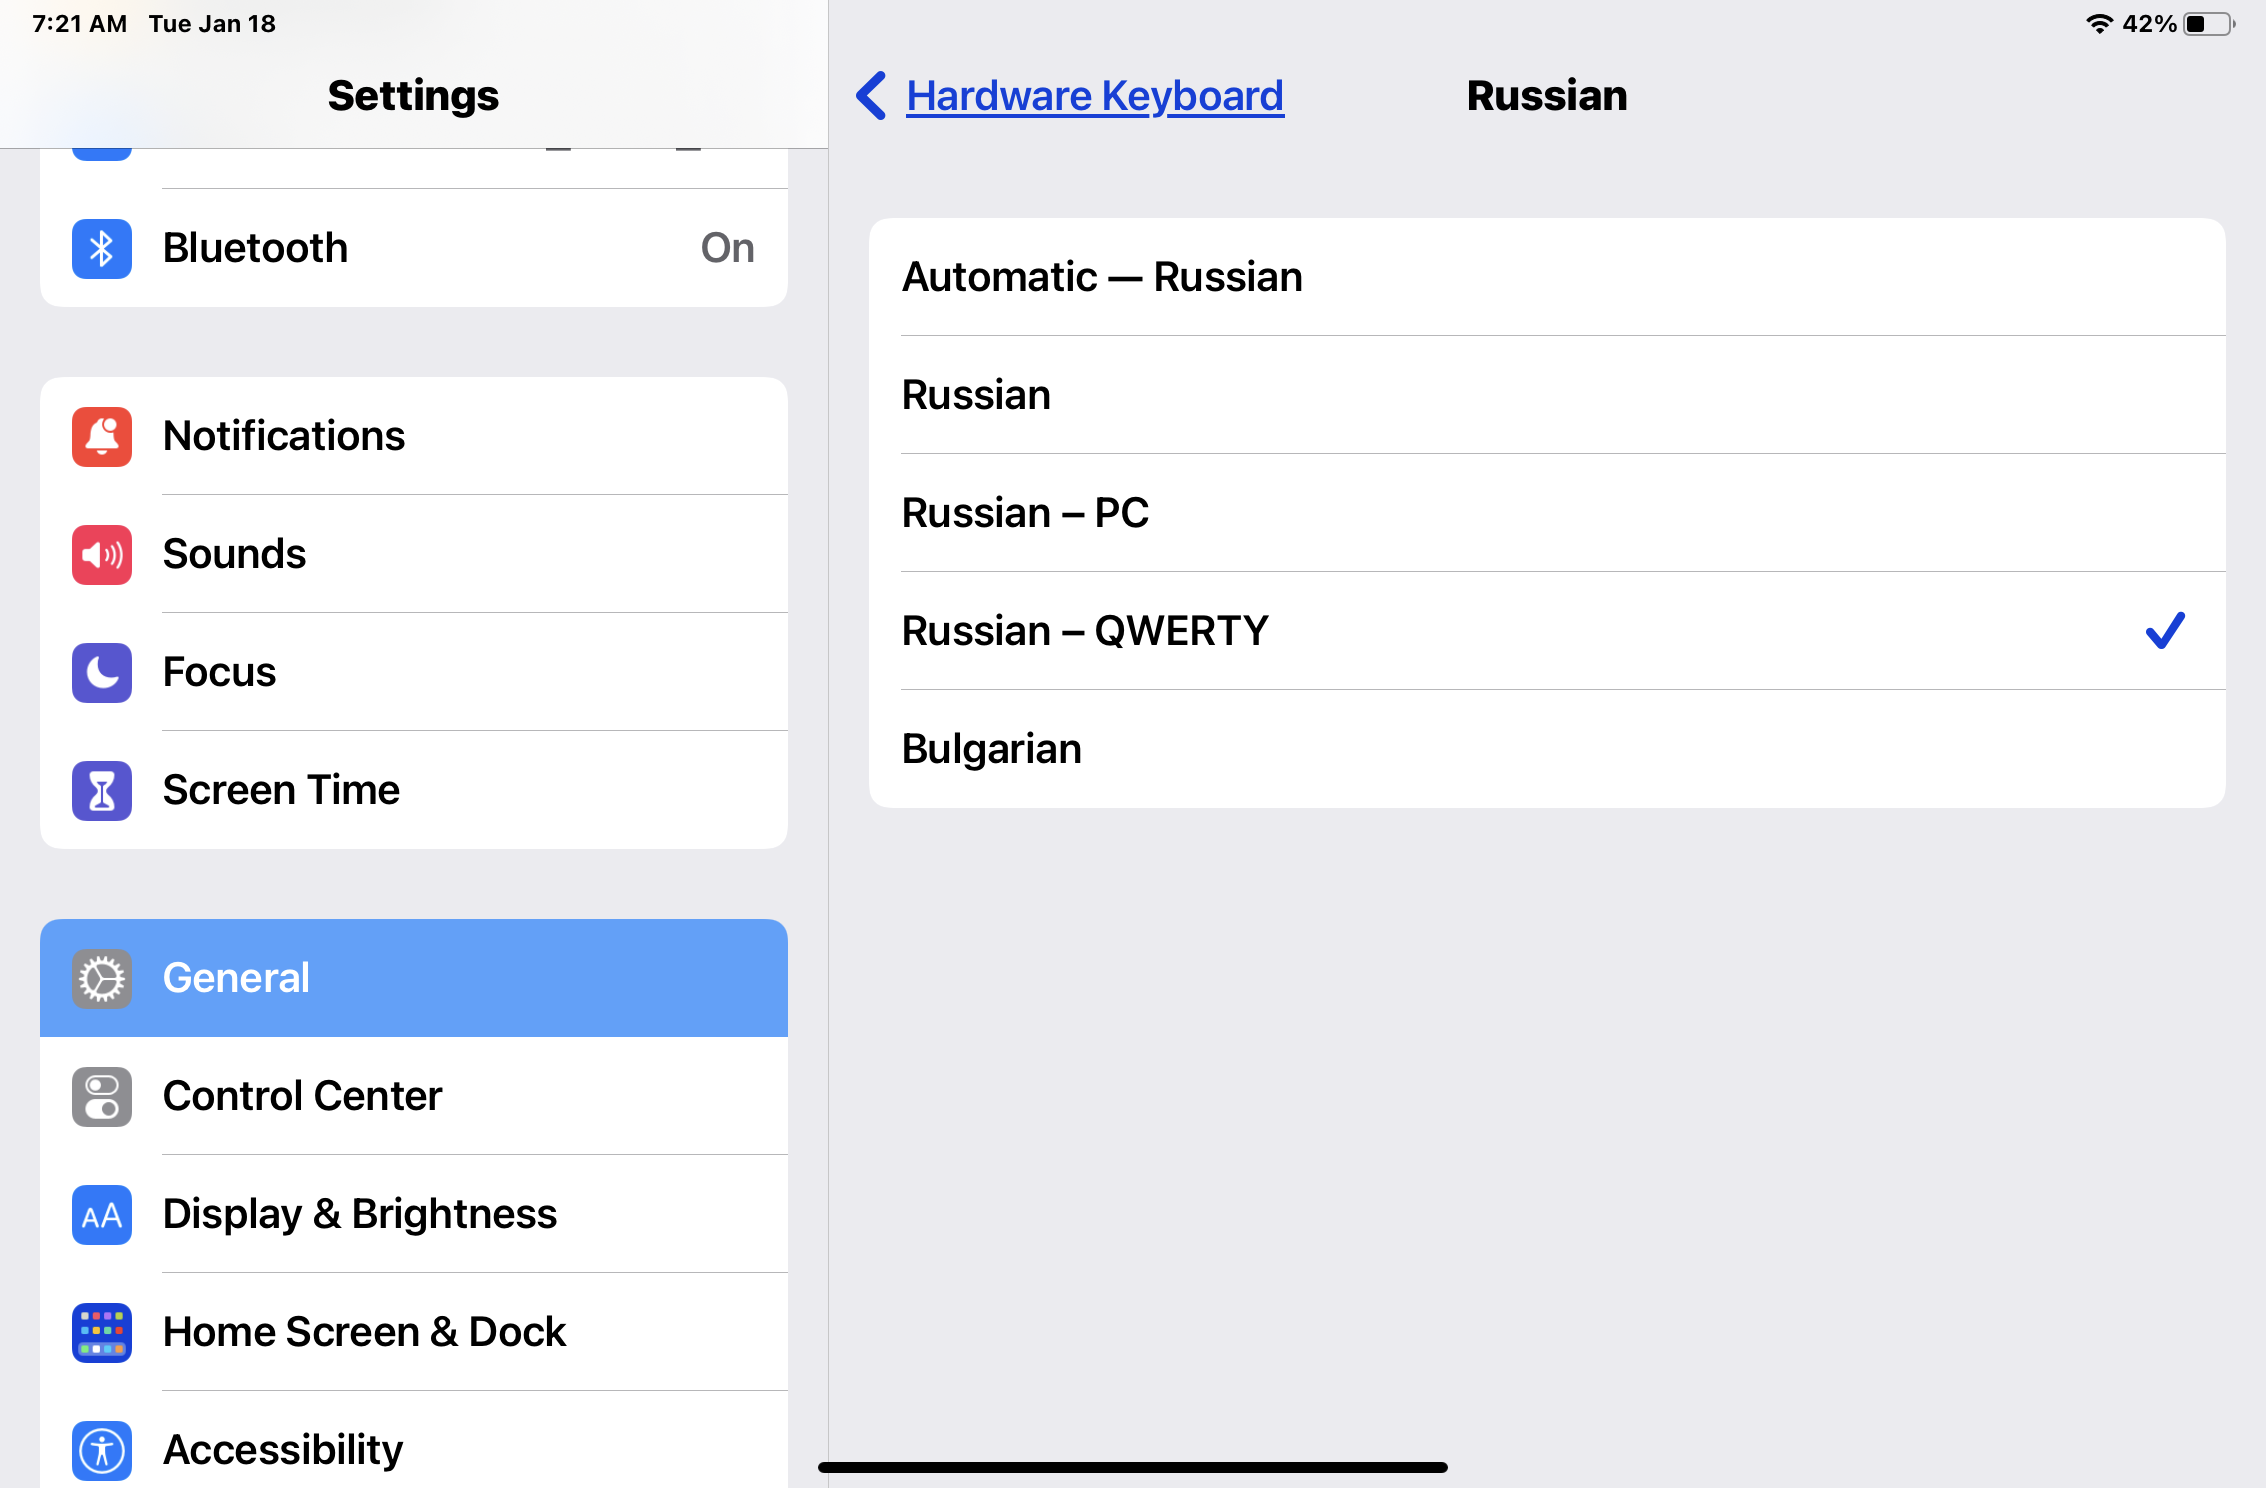Tap the Home Screen & Dock grid icon
This screenshot has width=2266, height=1488.
(x=102, y=1332)
